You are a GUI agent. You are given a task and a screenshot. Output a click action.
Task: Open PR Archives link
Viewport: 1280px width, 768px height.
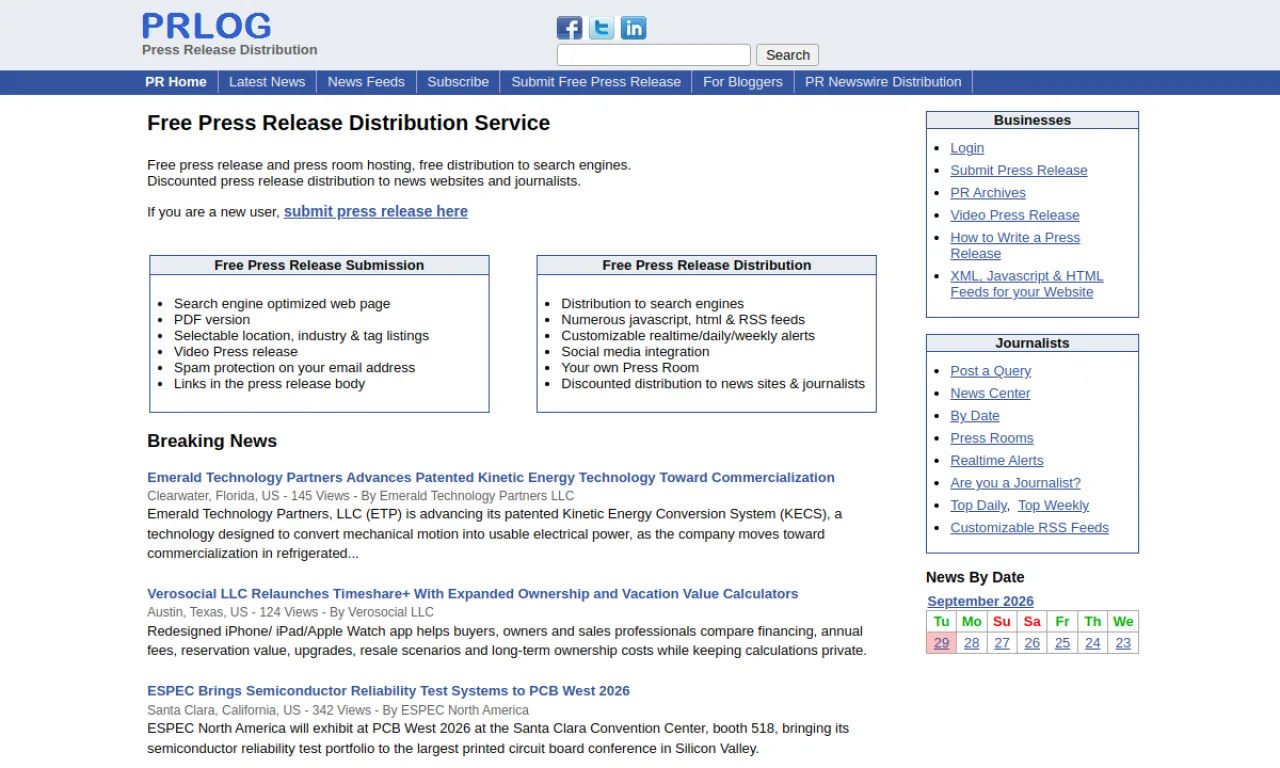988,193
